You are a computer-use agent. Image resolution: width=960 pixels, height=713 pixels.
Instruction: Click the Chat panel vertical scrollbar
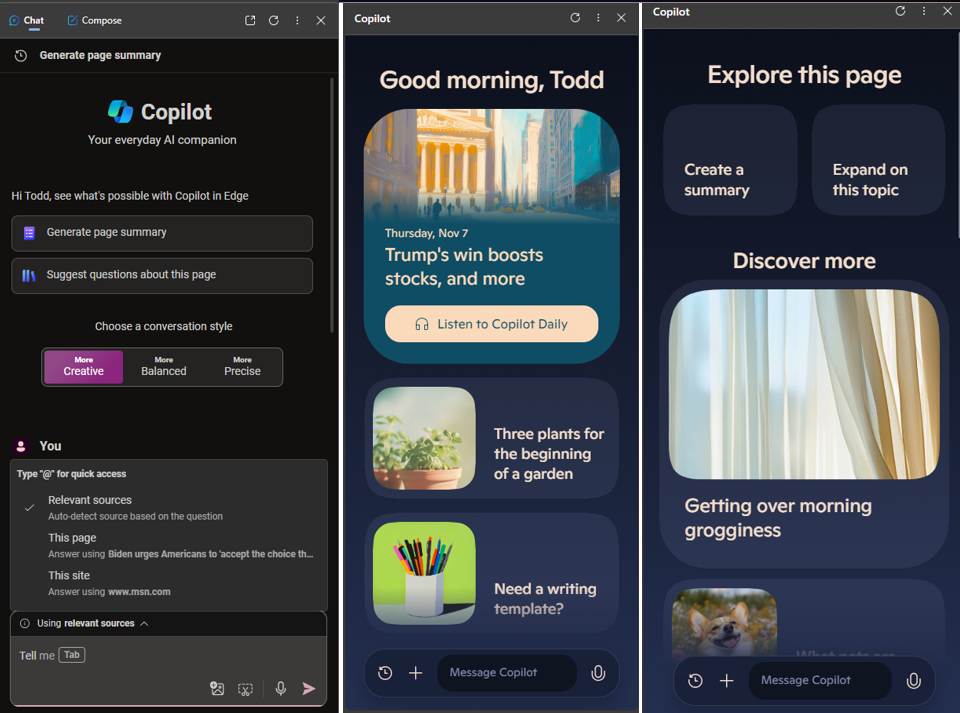point(333,200)
